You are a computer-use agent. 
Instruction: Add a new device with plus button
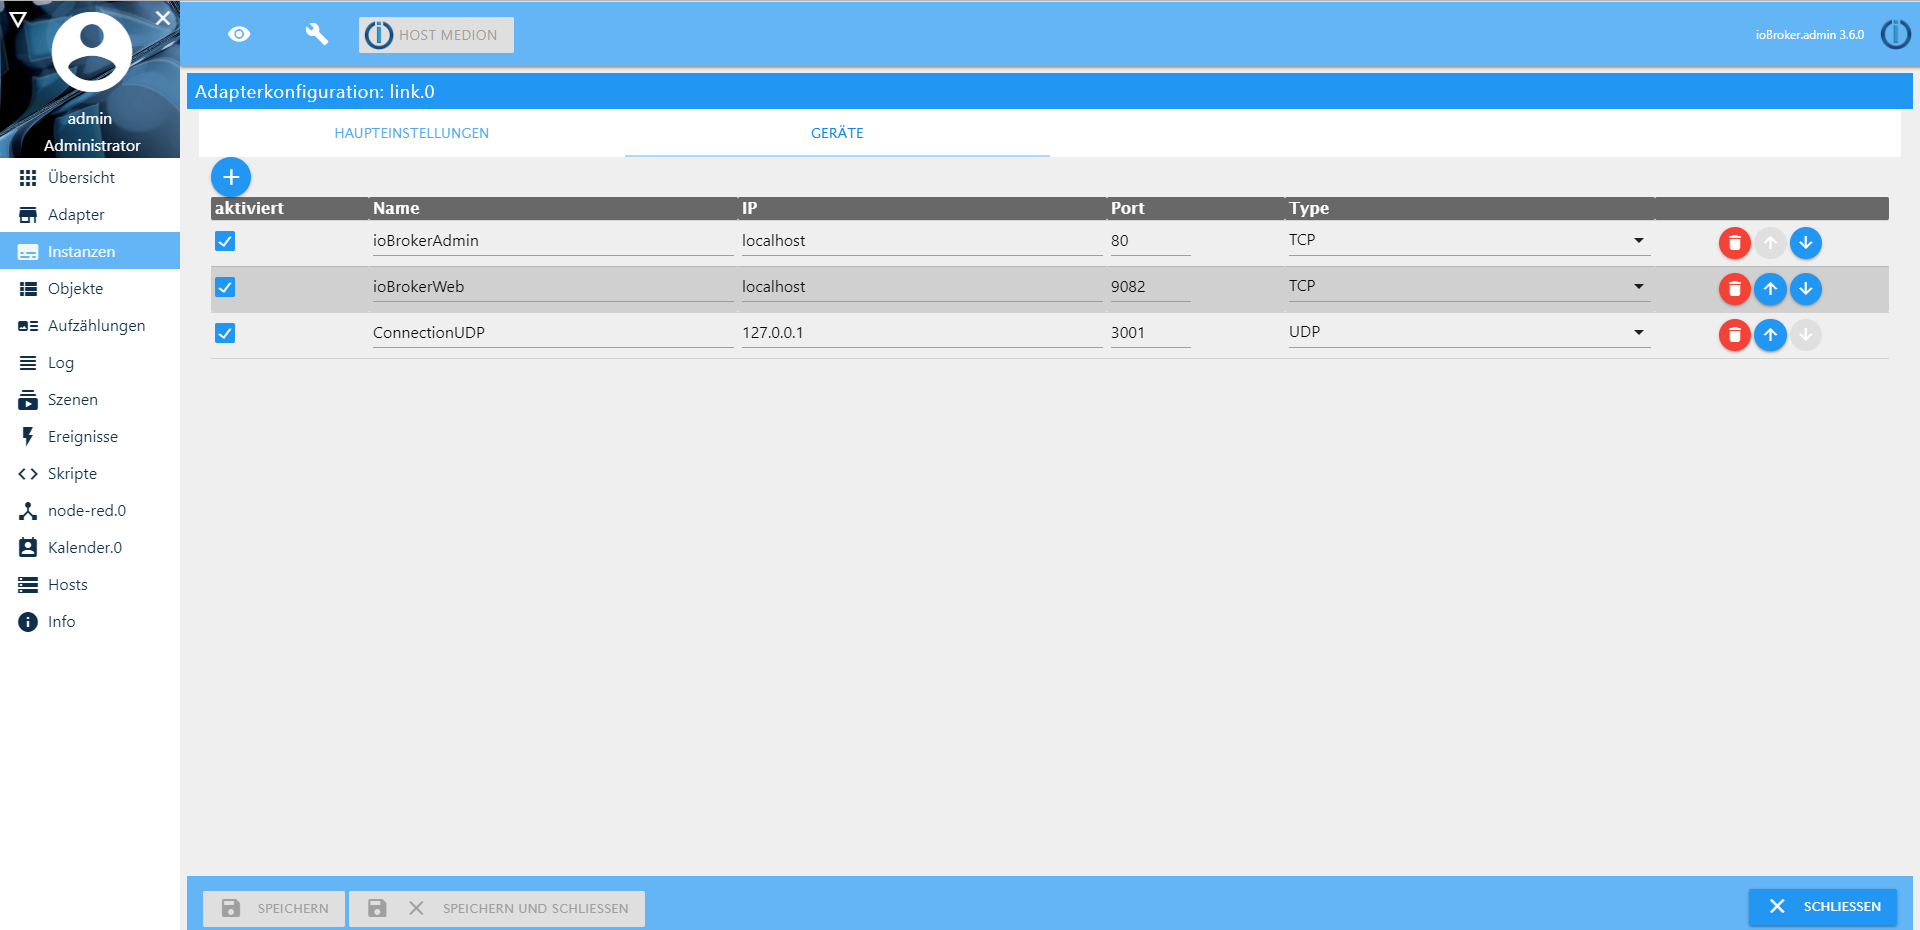click(231, 177)
